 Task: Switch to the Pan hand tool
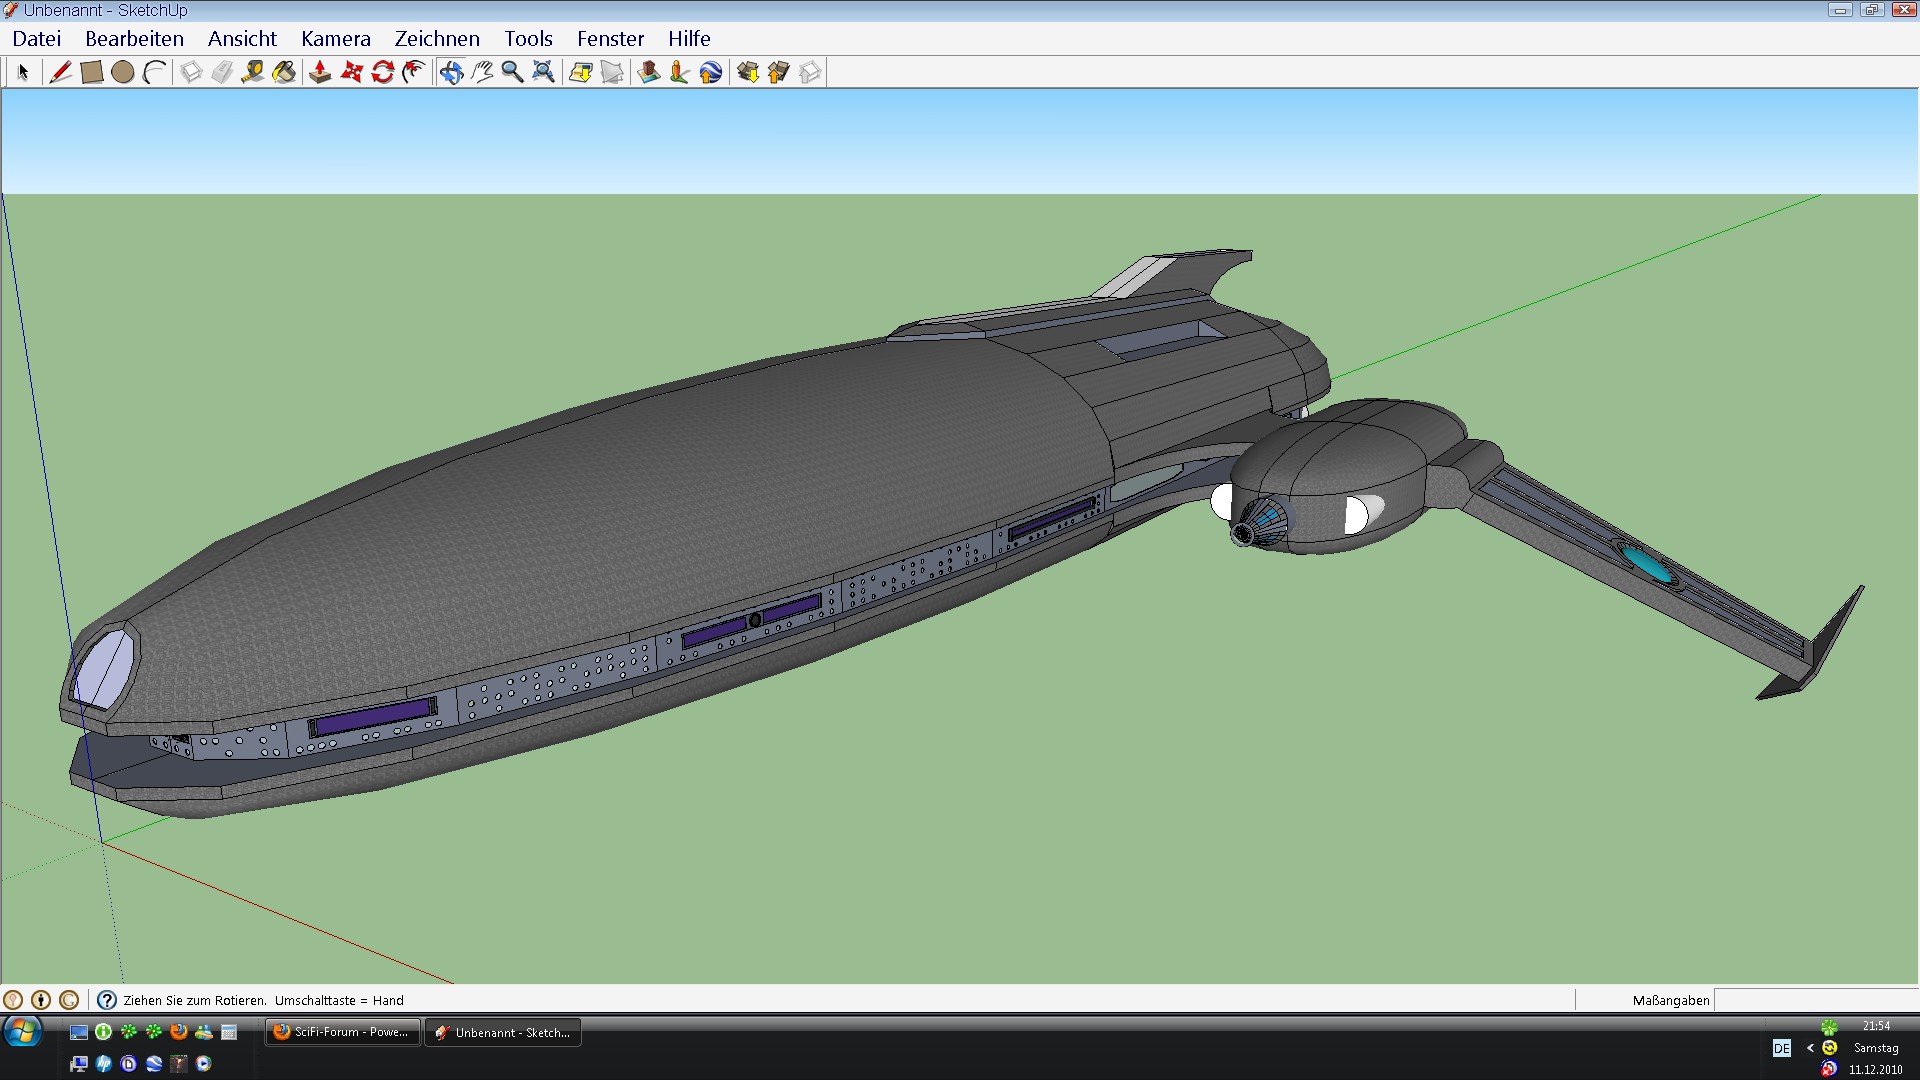tap(482, 72)
